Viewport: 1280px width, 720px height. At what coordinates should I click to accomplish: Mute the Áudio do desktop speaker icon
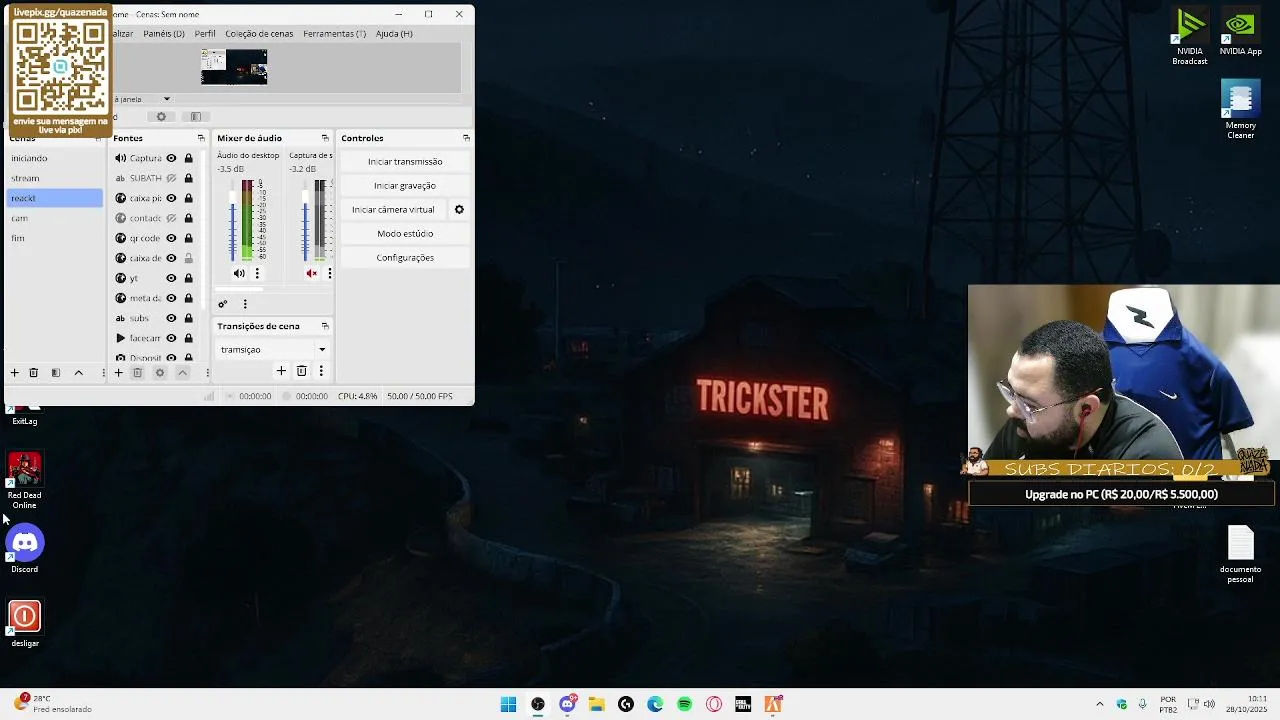click(x=239, y=273)
